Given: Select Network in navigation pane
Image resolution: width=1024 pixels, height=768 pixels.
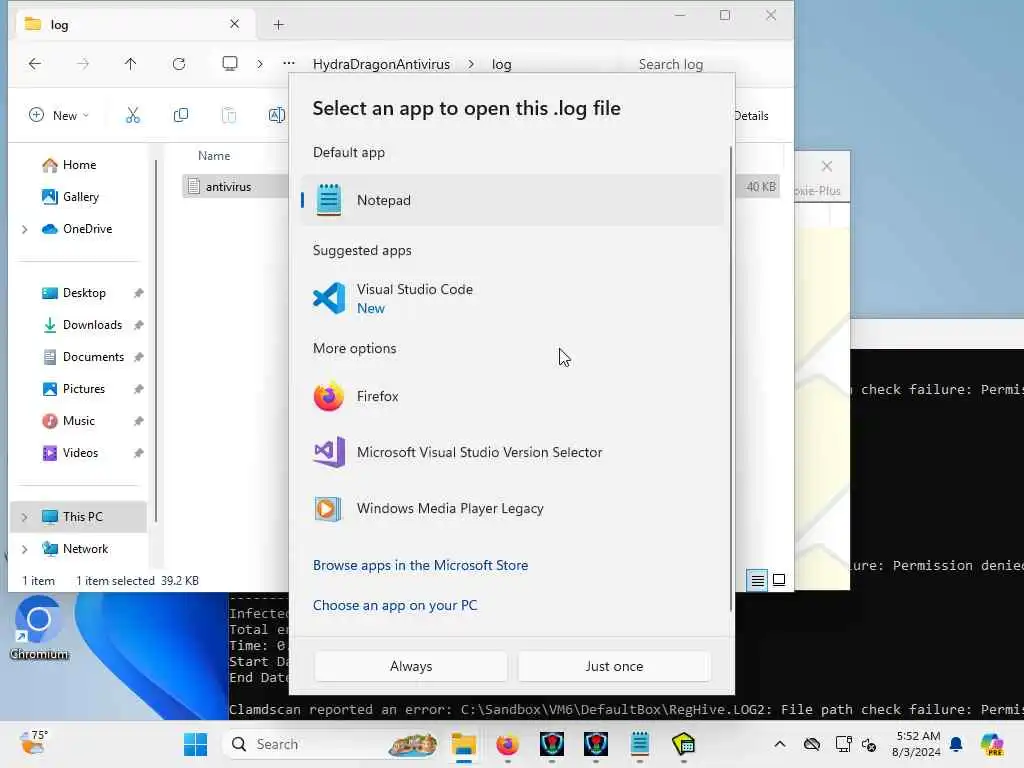Looking at the screenshot, I should coord(85,549).
